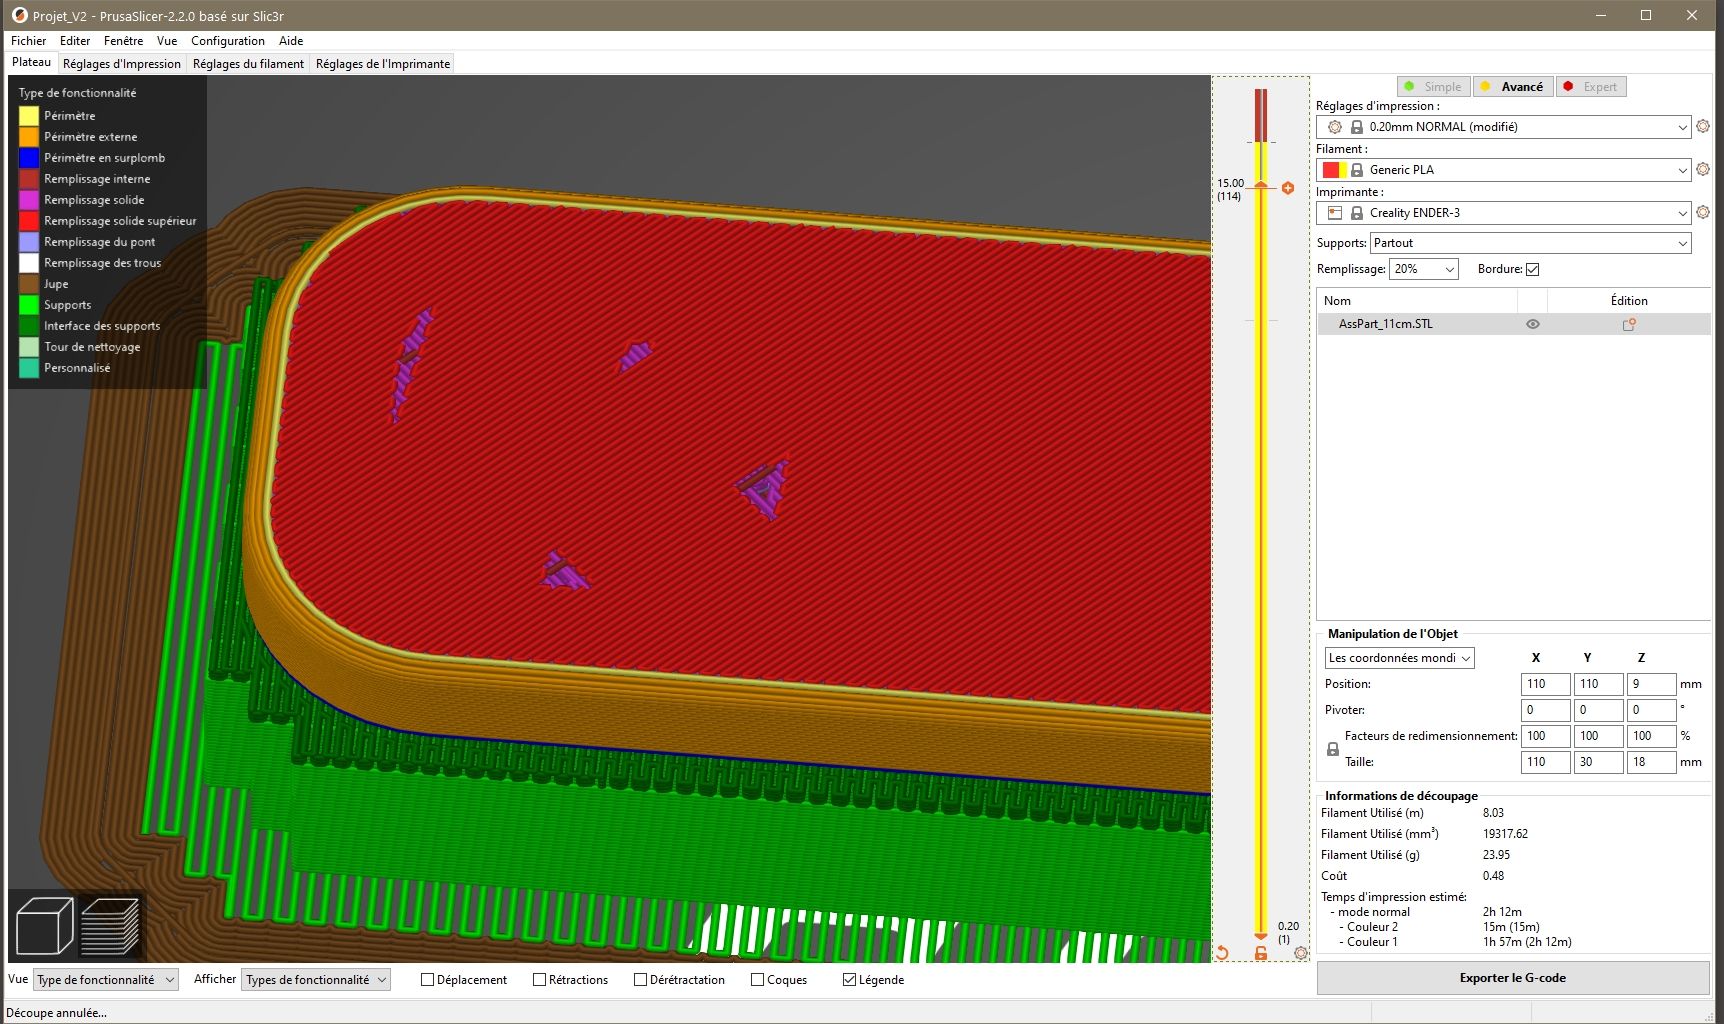Image resolution: width=1724 pixels, height=1024 pixels.
Task: Open the slider cog settings icon
Action: 1301,953
